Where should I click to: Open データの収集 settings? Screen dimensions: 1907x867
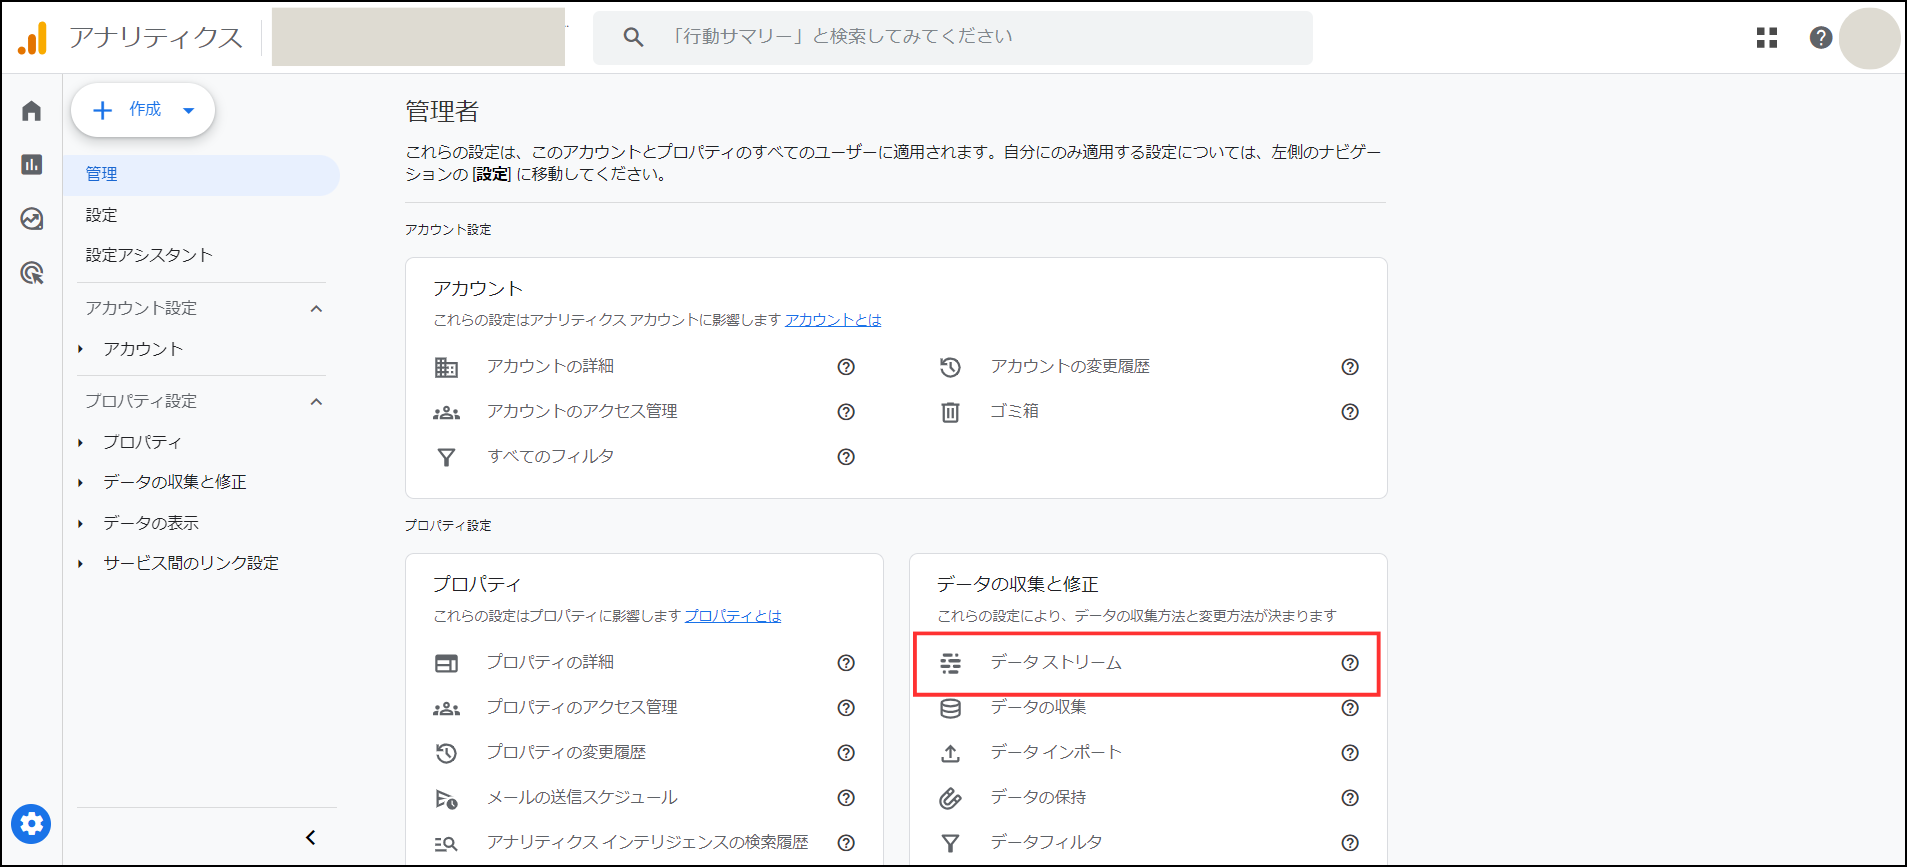pos(1038,708)
